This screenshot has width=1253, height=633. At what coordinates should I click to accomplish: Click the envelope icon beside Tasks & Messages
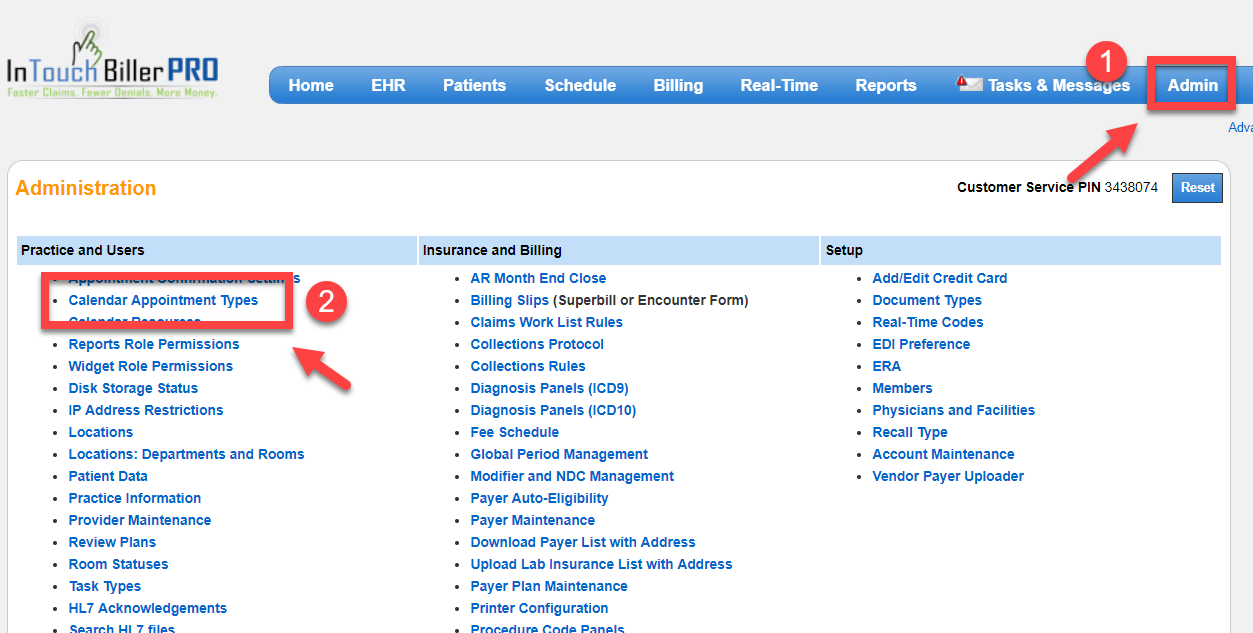coord(969,85)
